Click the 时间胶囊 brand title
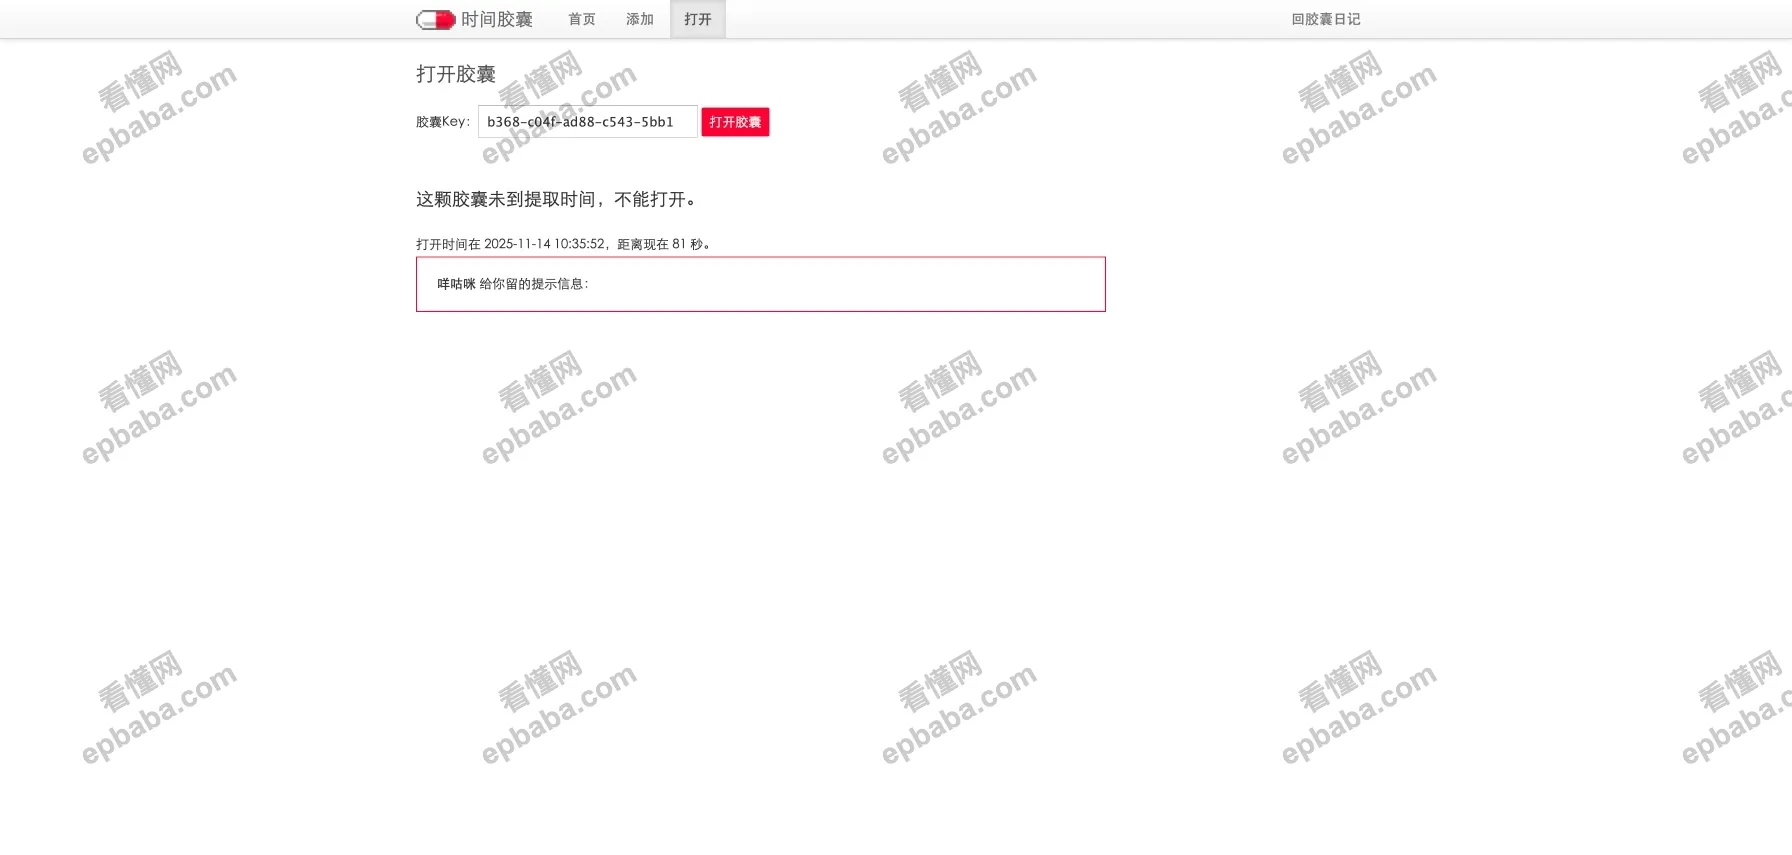Image resolution: width=1792 pixels, height=855 pixels. 496,20
